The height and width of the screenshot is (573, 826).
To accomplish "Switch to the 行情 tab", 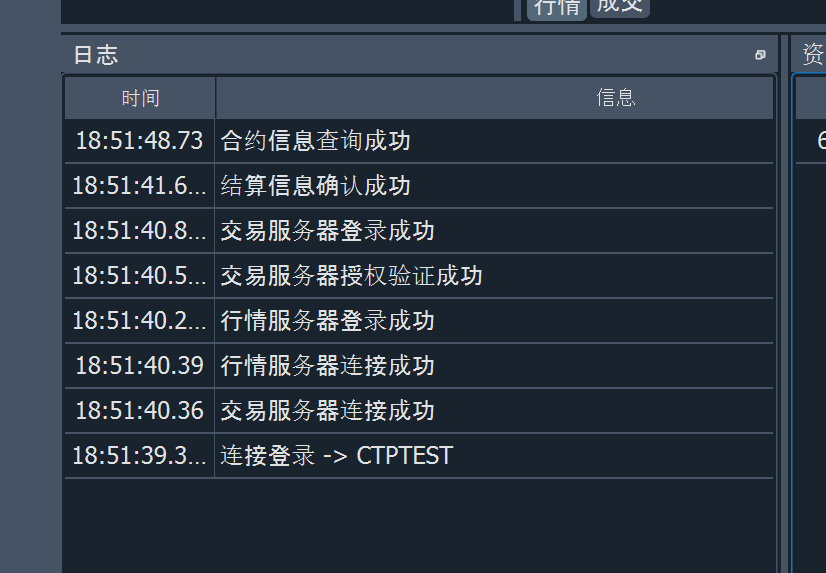I will (557, 8).
